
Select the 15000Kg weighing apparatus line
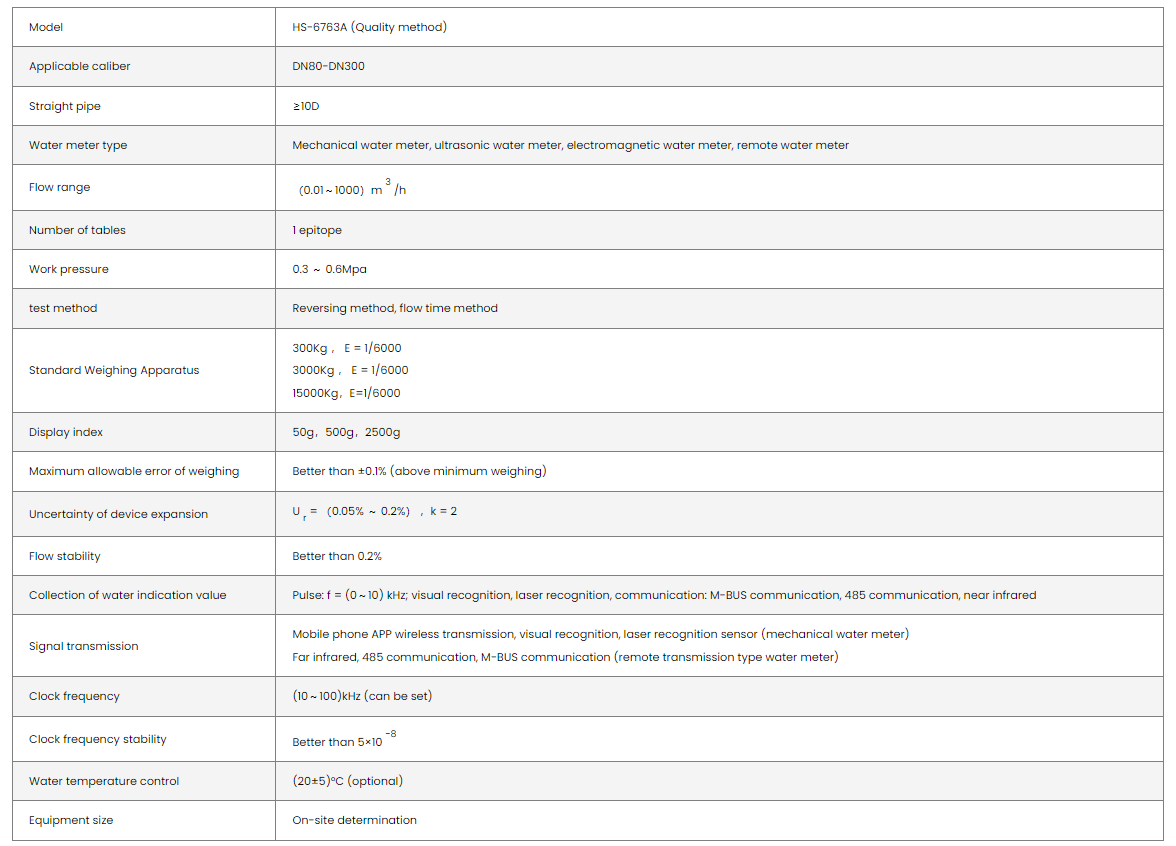tap(346, 393)
